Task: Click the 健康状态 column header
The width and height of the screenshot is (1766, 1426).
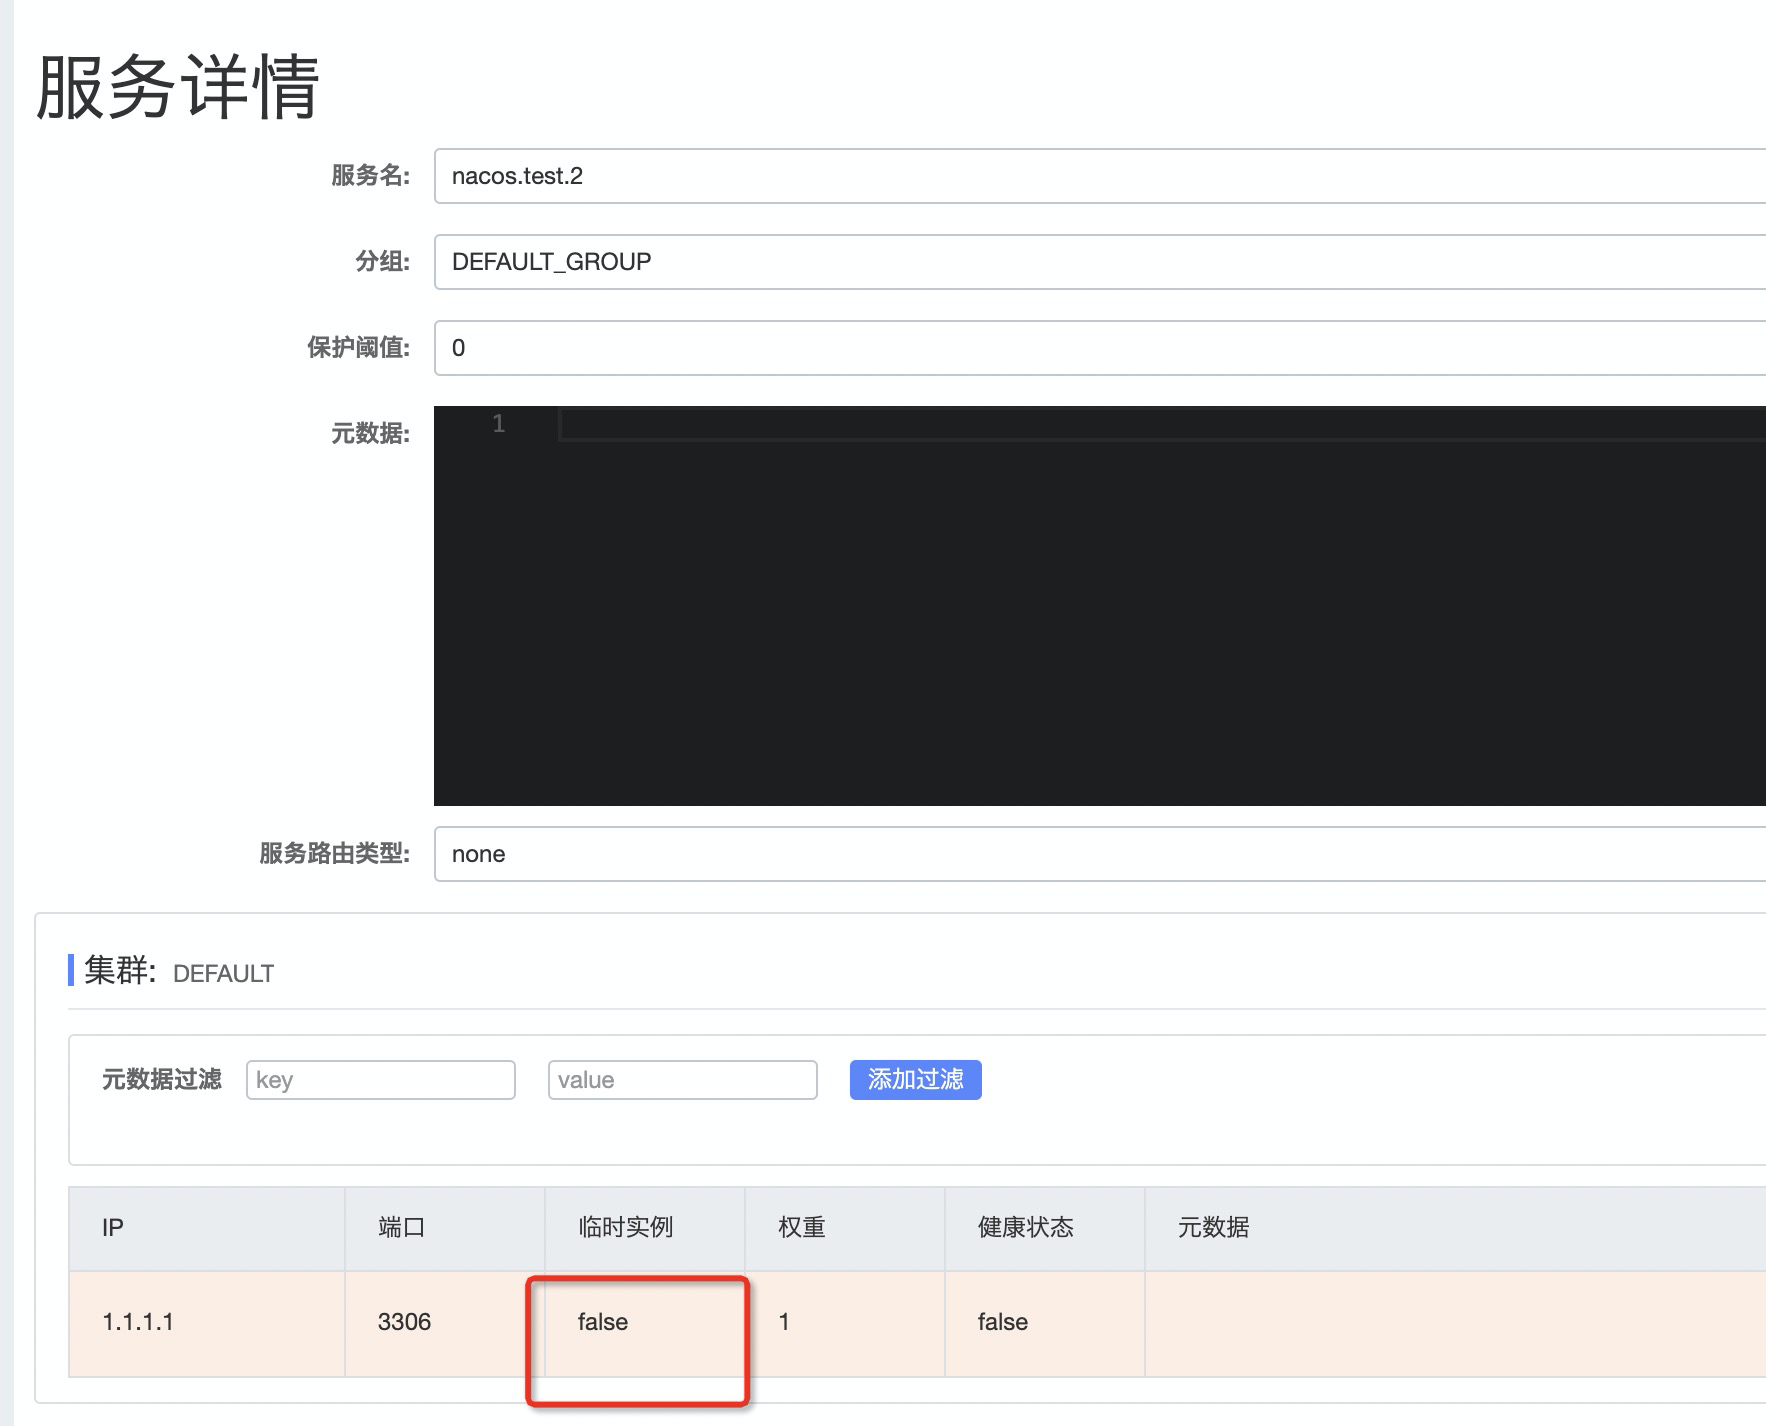Action: pyautogui.click(x=1025, y=1228)
